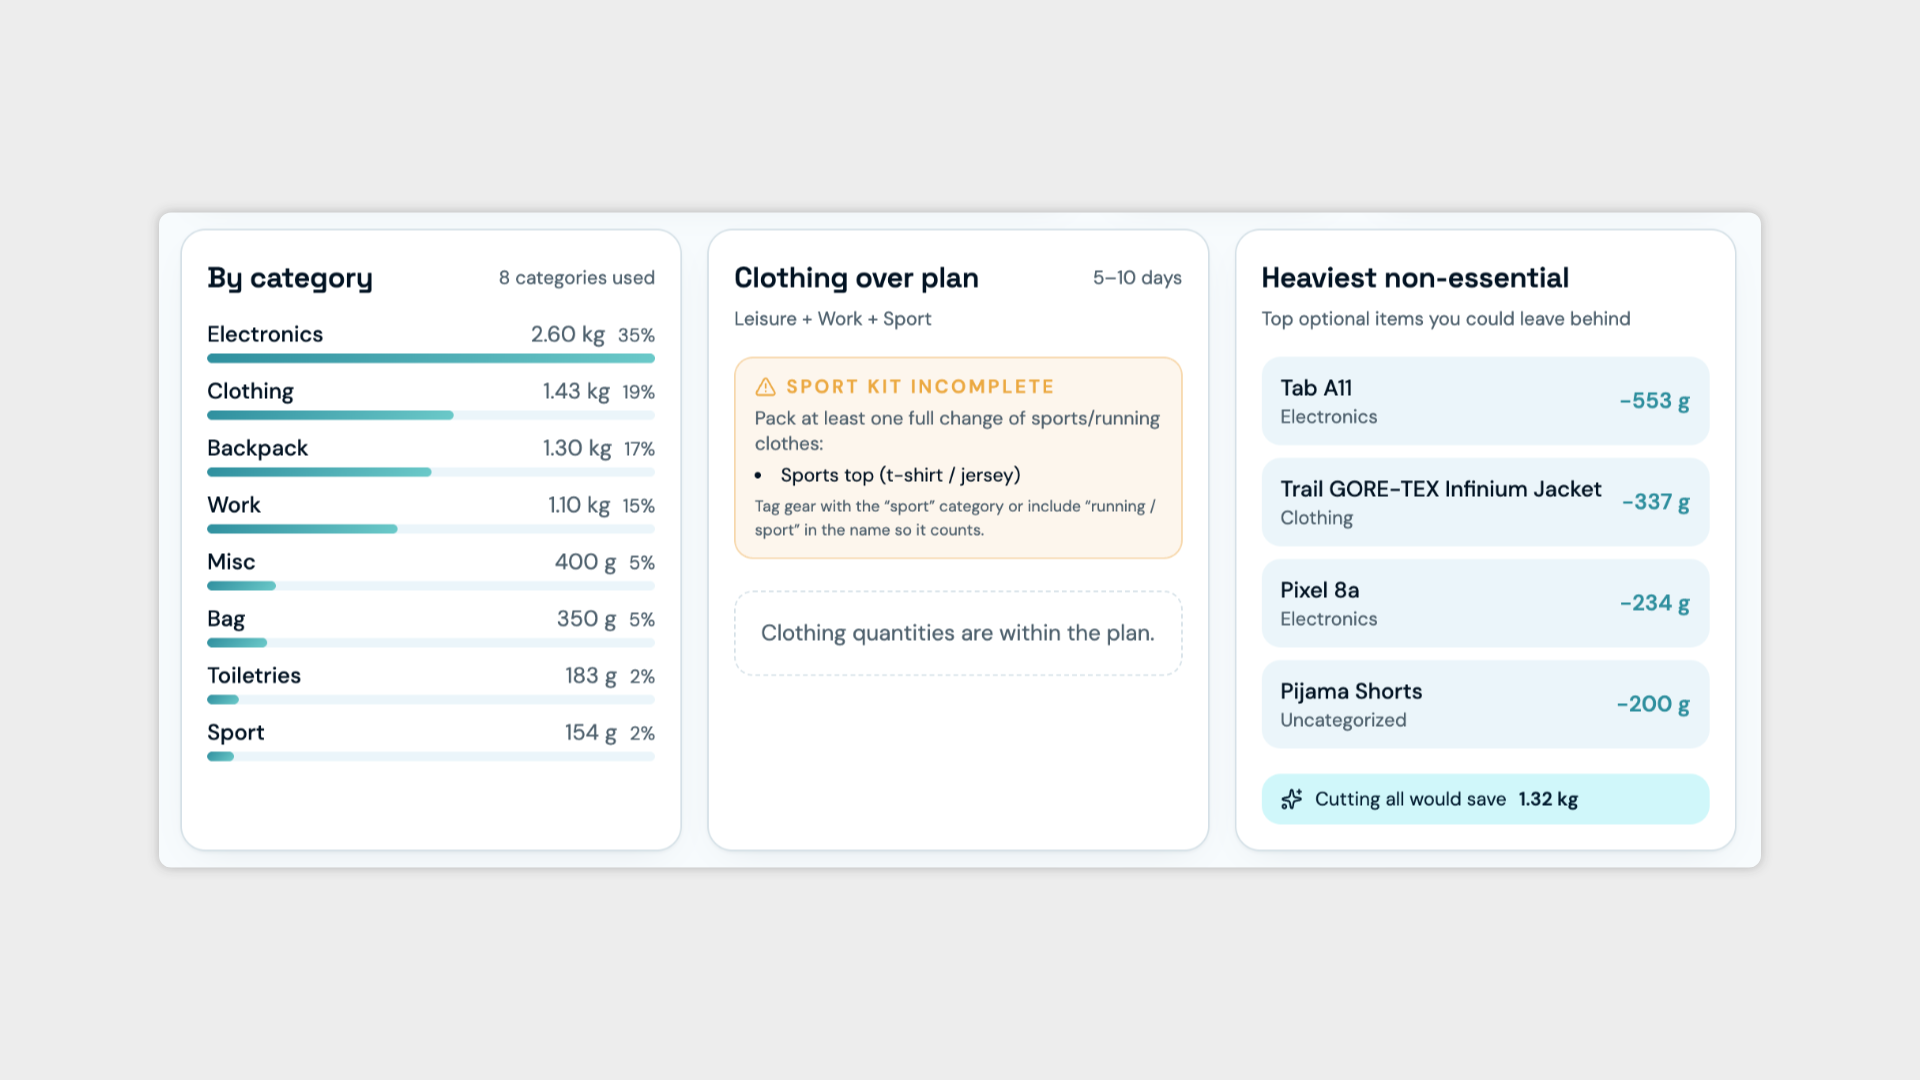The image size is (1920, 1080).
Task: Select the Misc category row
Action: [x=431, y=571]
